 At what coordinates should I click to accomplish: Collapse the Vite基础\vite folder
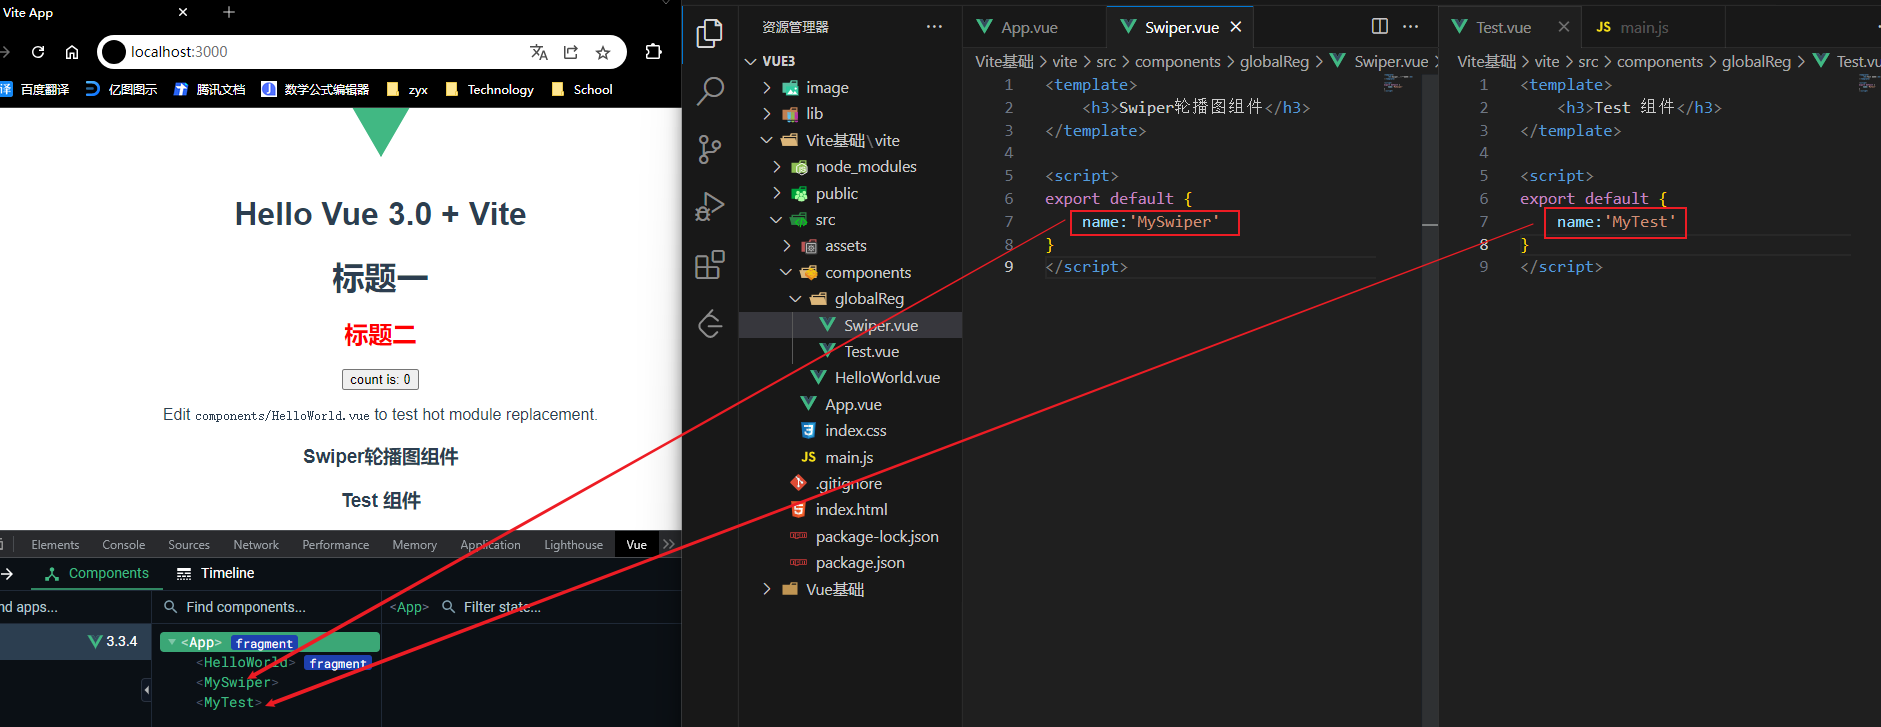point(767,140)
